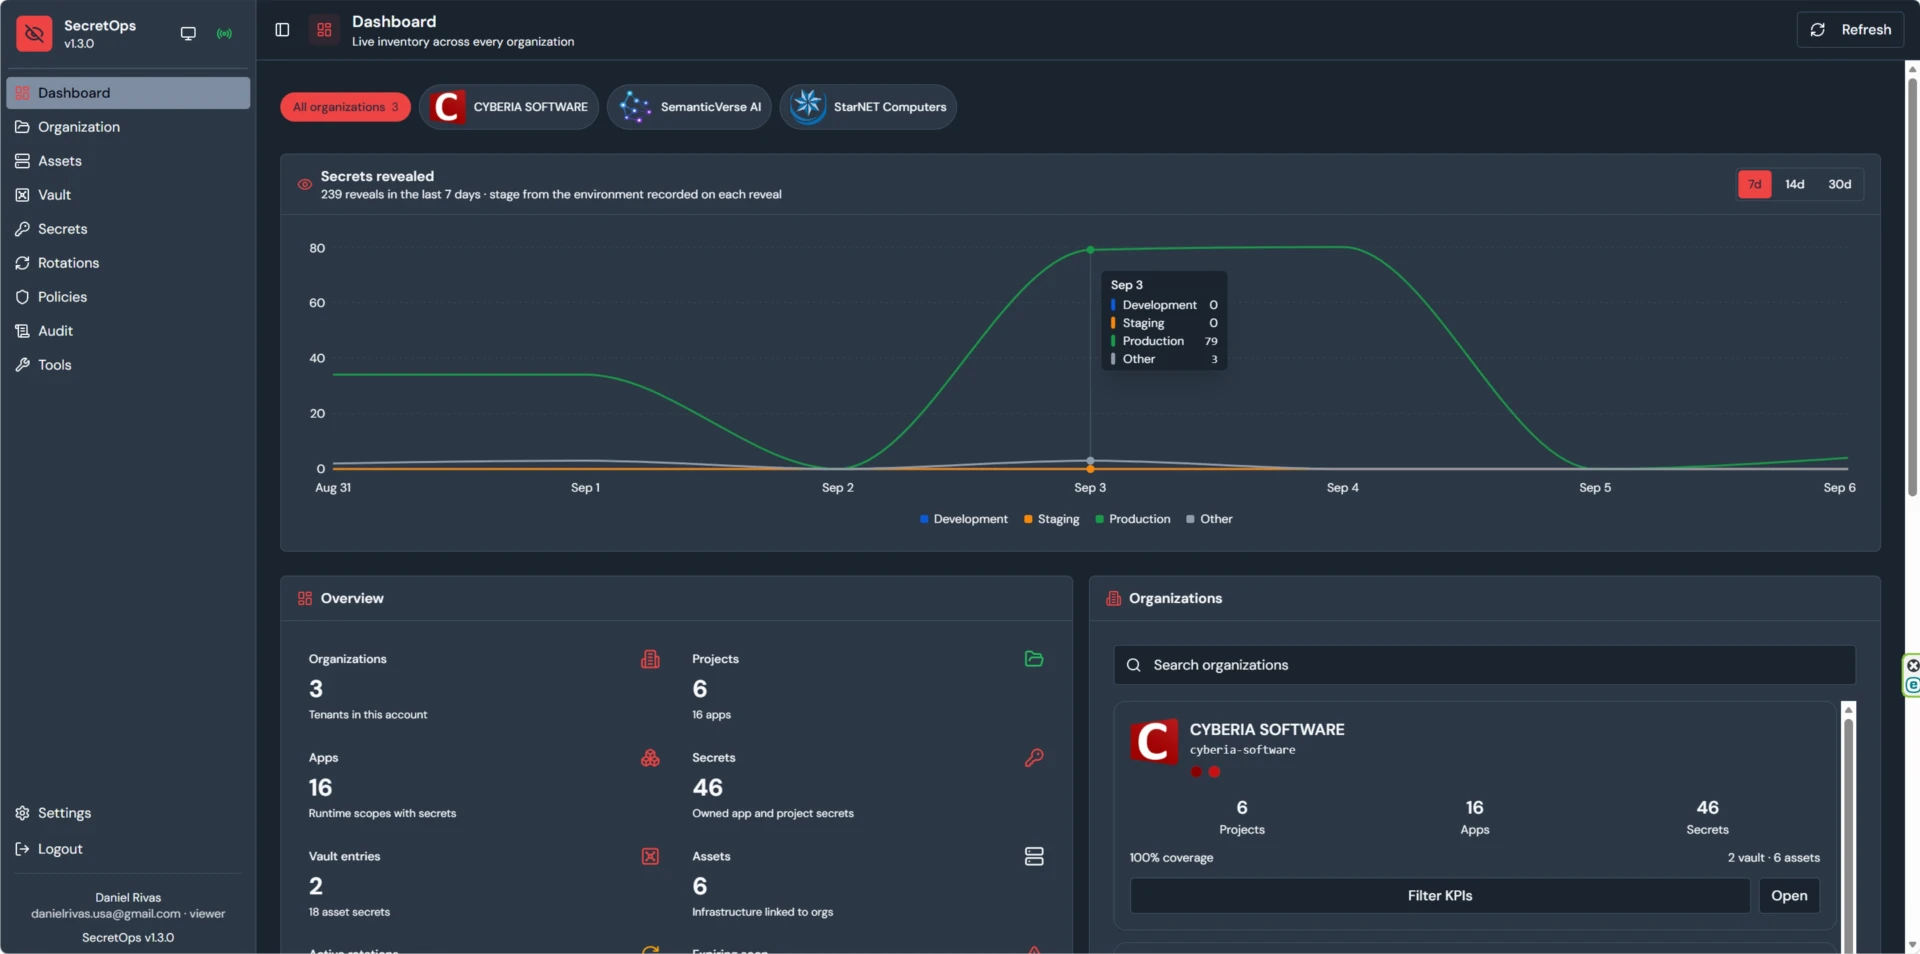Screen dimensions: 1920x954
Task: Click the Assets card server icon
Action: coord(1034,856)
